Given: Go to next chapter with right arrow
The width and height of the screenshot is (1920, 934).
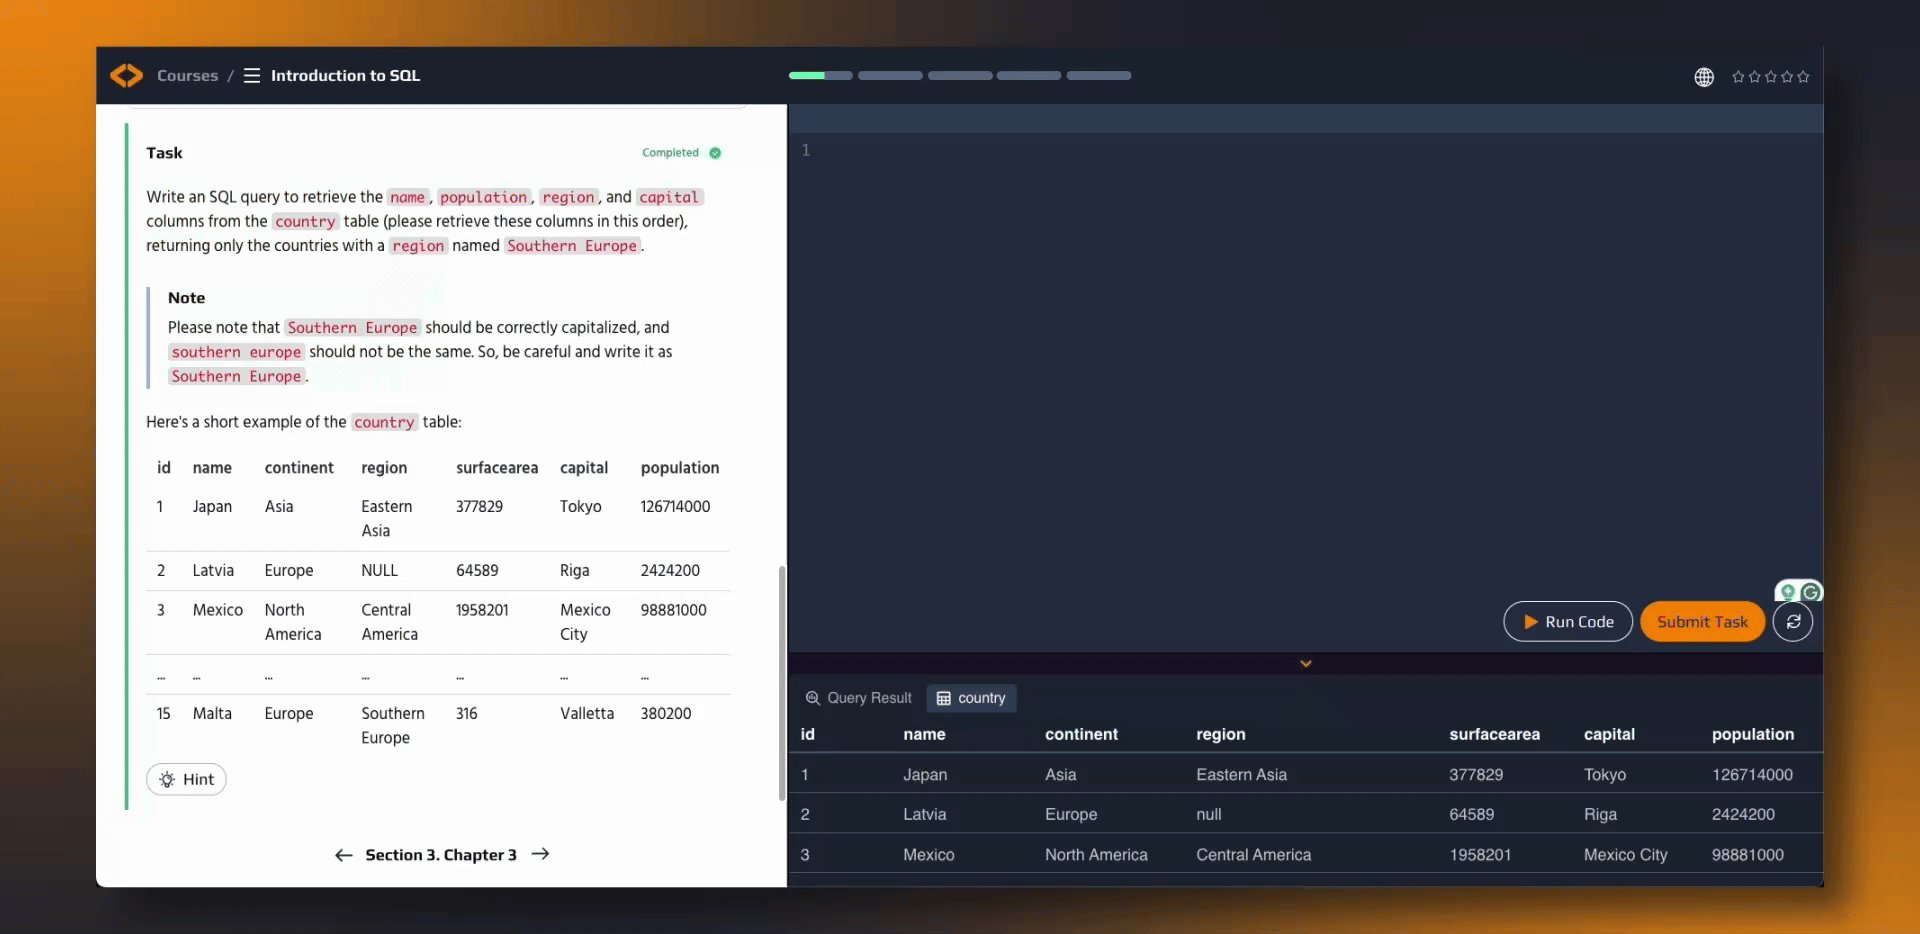Looking at the screenshot, I should click(x=541, y=854).
